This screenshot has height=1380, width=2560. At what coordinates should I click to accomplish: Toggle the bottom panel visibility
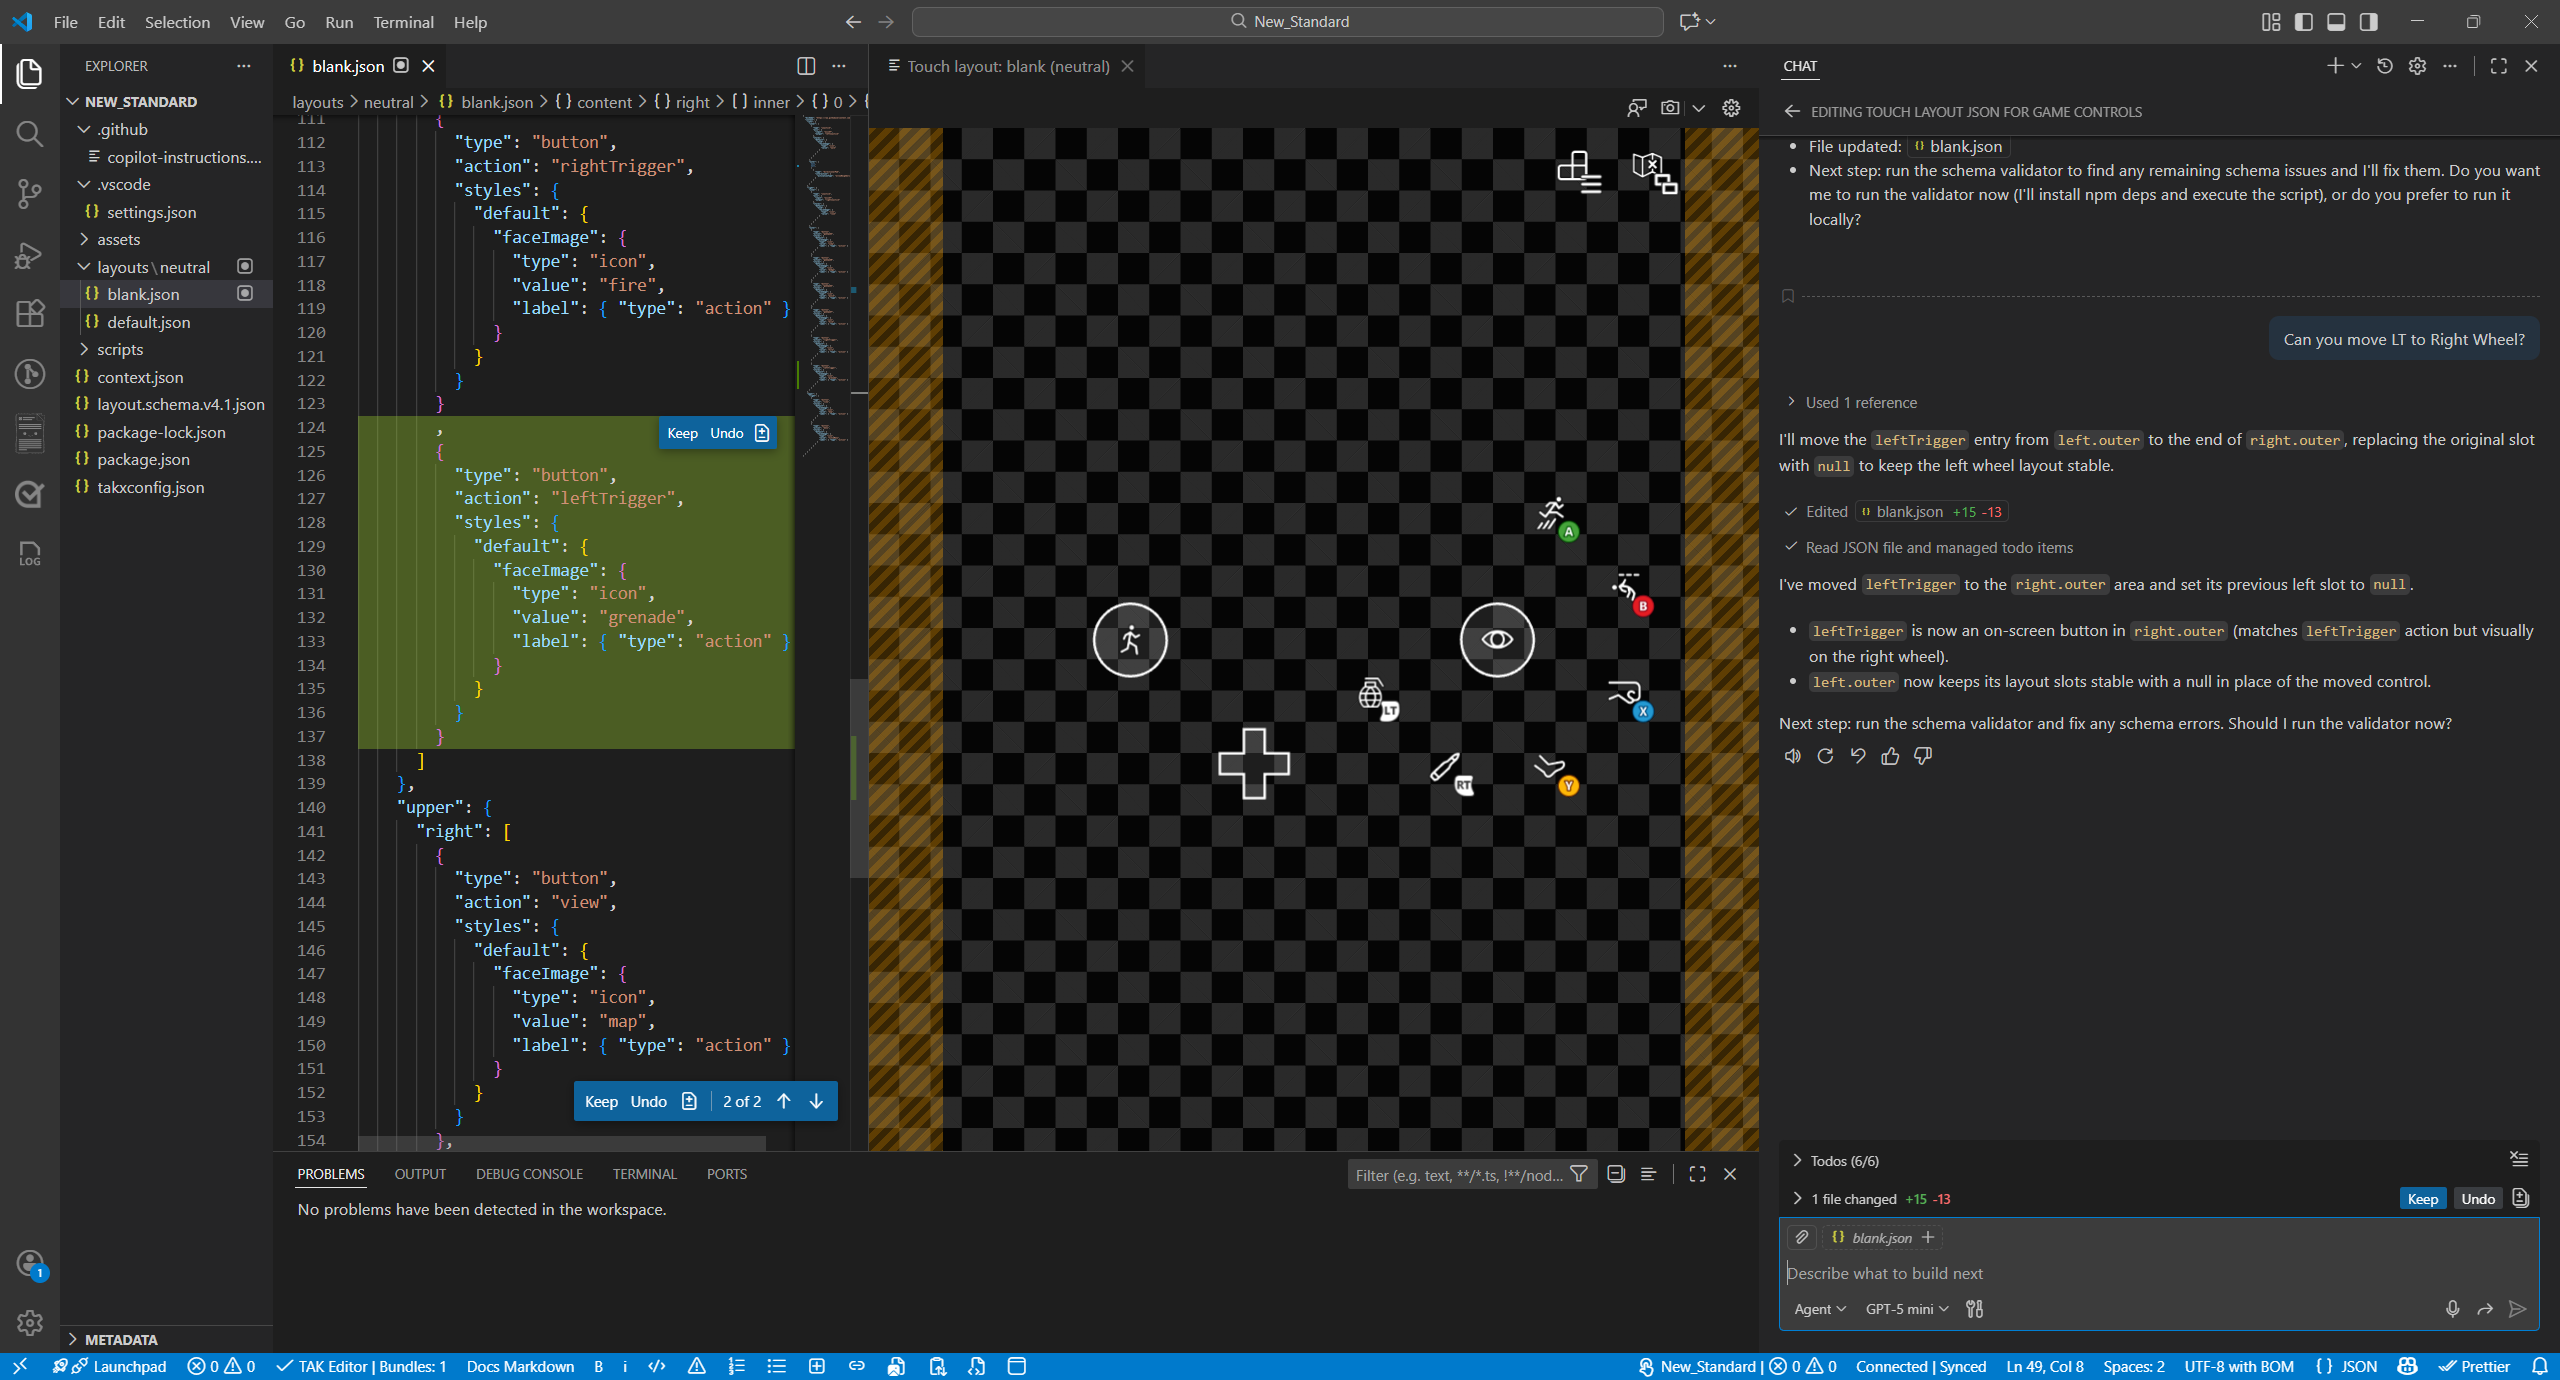point(2336,22)
